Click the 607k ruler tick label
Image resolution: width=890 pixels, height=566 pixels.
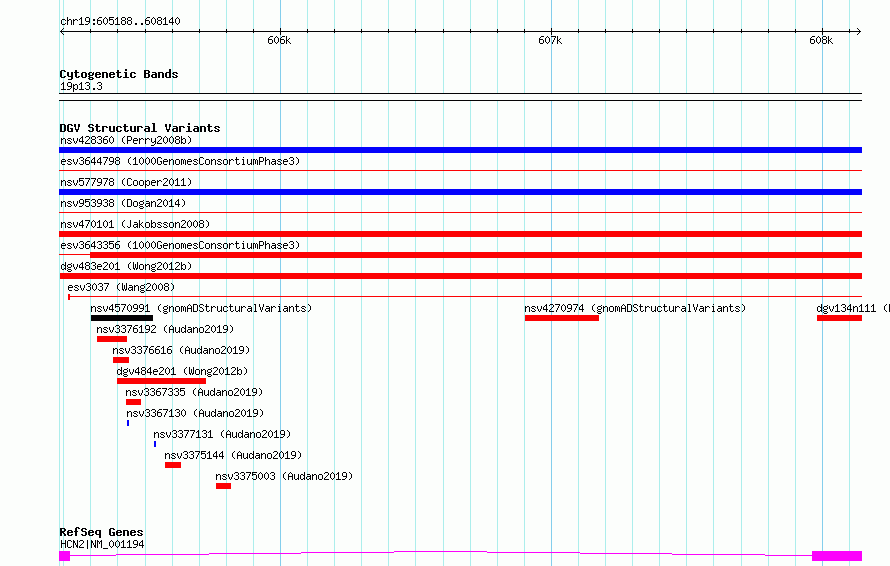(550, 40)
